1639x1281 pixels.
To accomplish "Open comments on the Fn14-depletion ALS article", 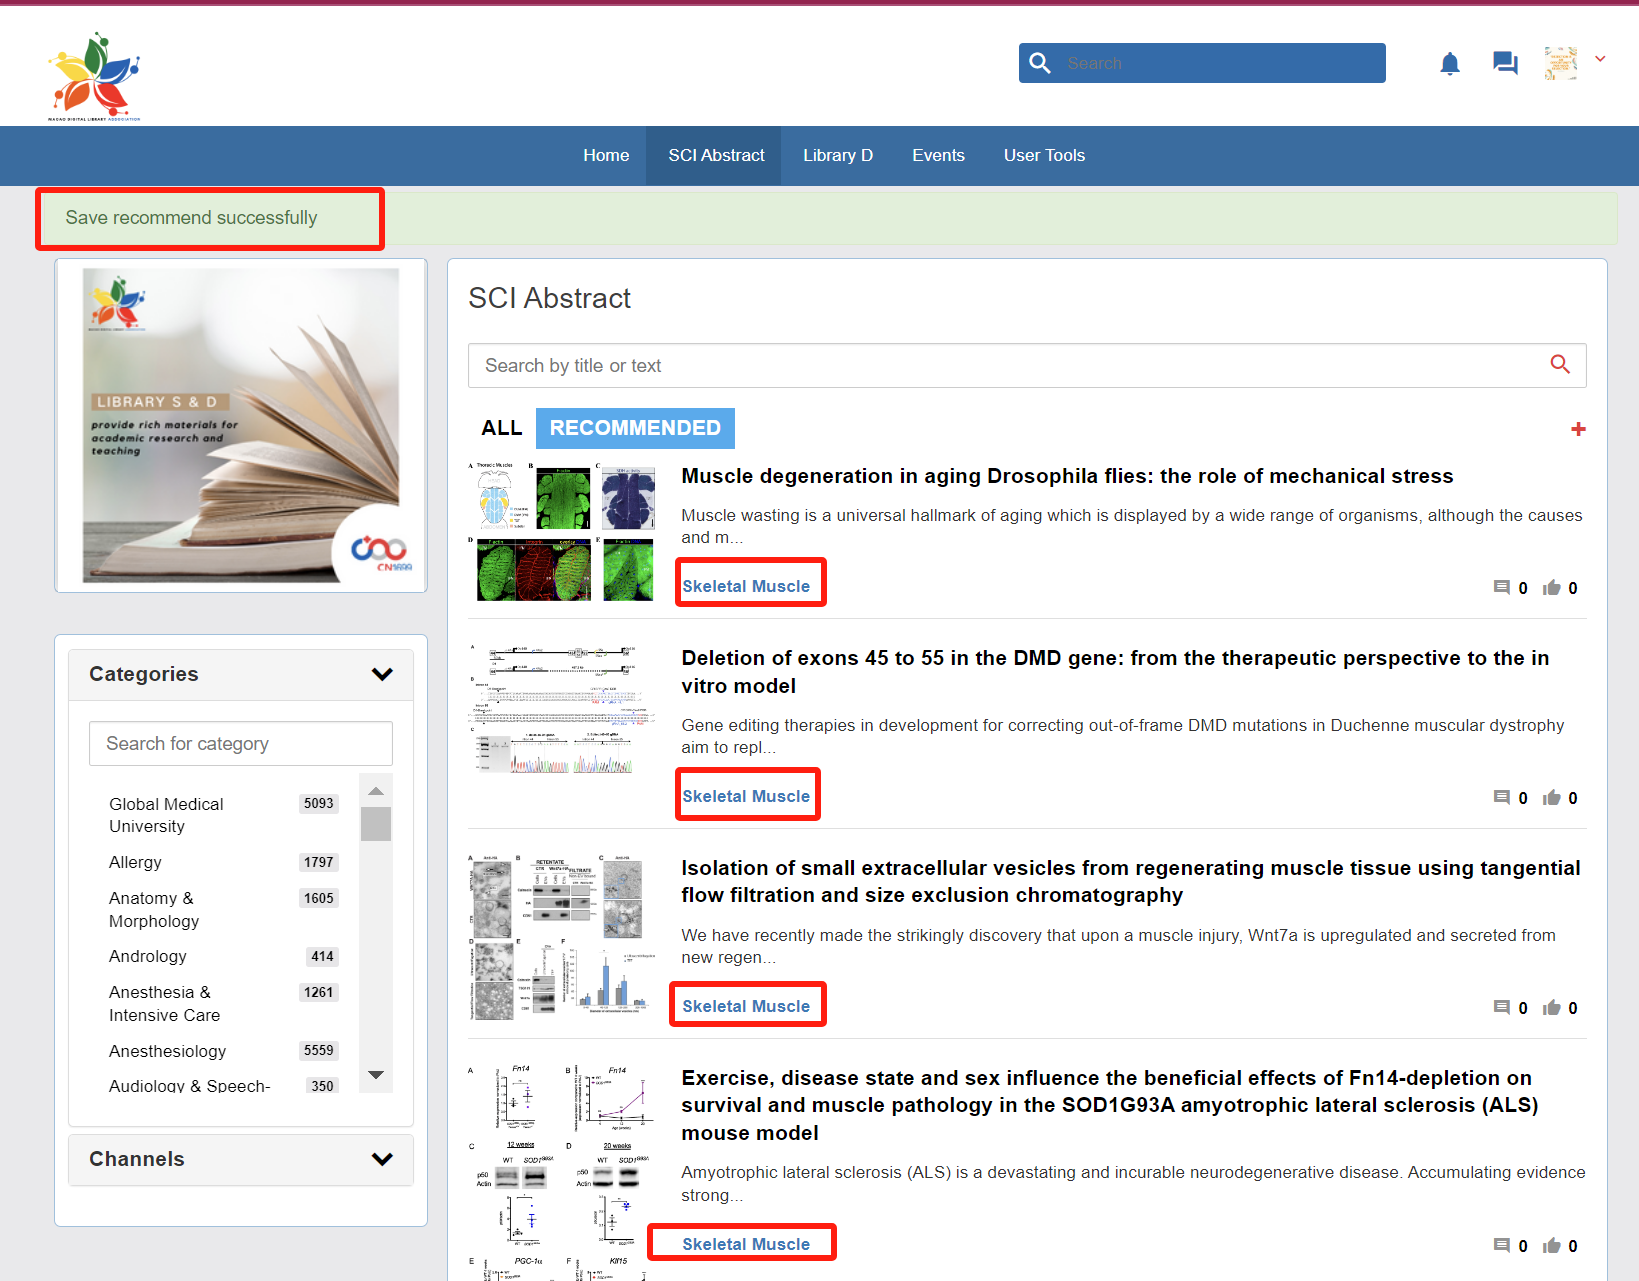I will [1501, 1246].
